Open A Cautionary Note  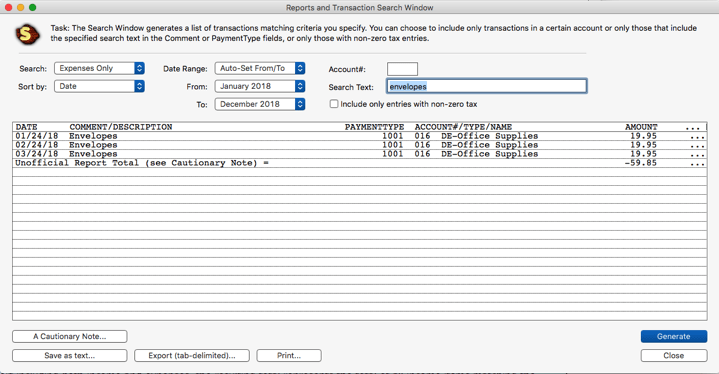click(70, 336)
